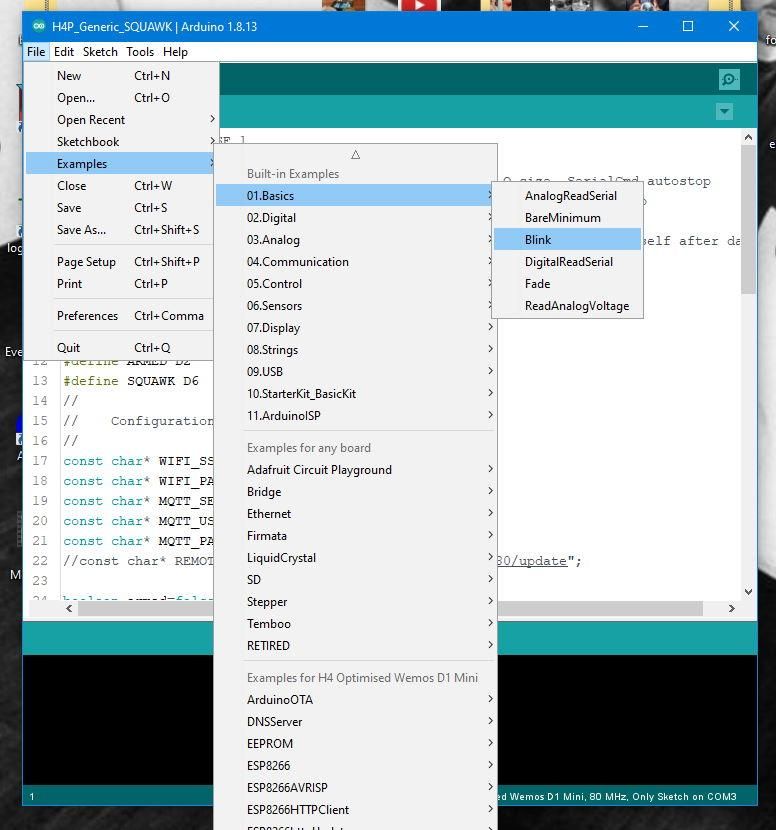
Task: Open the Fade example sketch
Action: click(567, 284)
